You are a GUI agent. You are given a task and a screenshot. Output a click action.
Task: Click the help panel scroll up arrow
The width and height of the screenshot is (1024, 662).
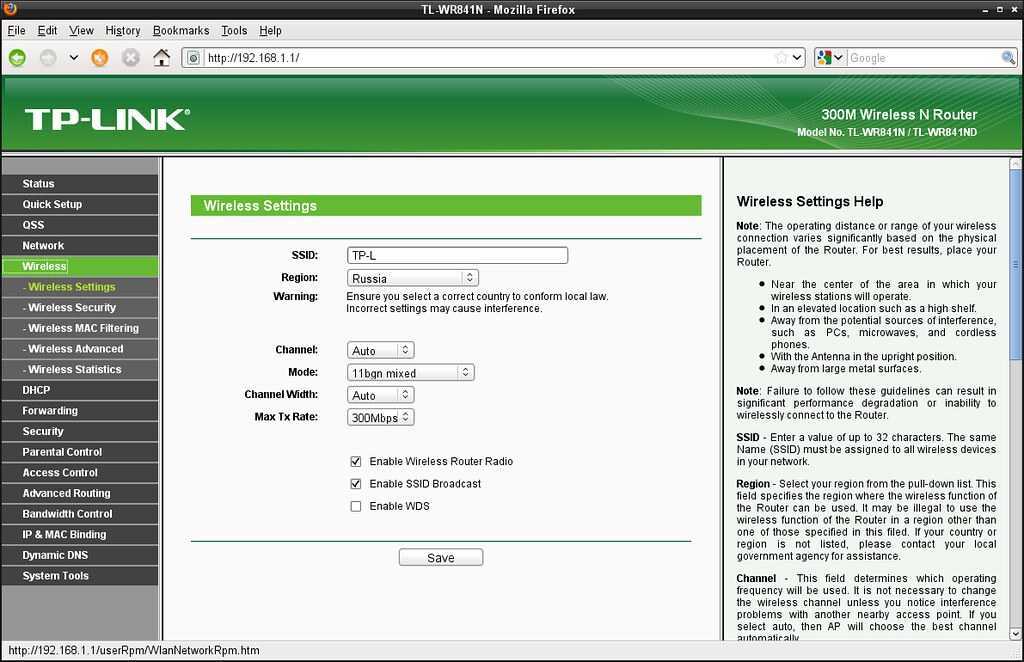click(1016, 164)
